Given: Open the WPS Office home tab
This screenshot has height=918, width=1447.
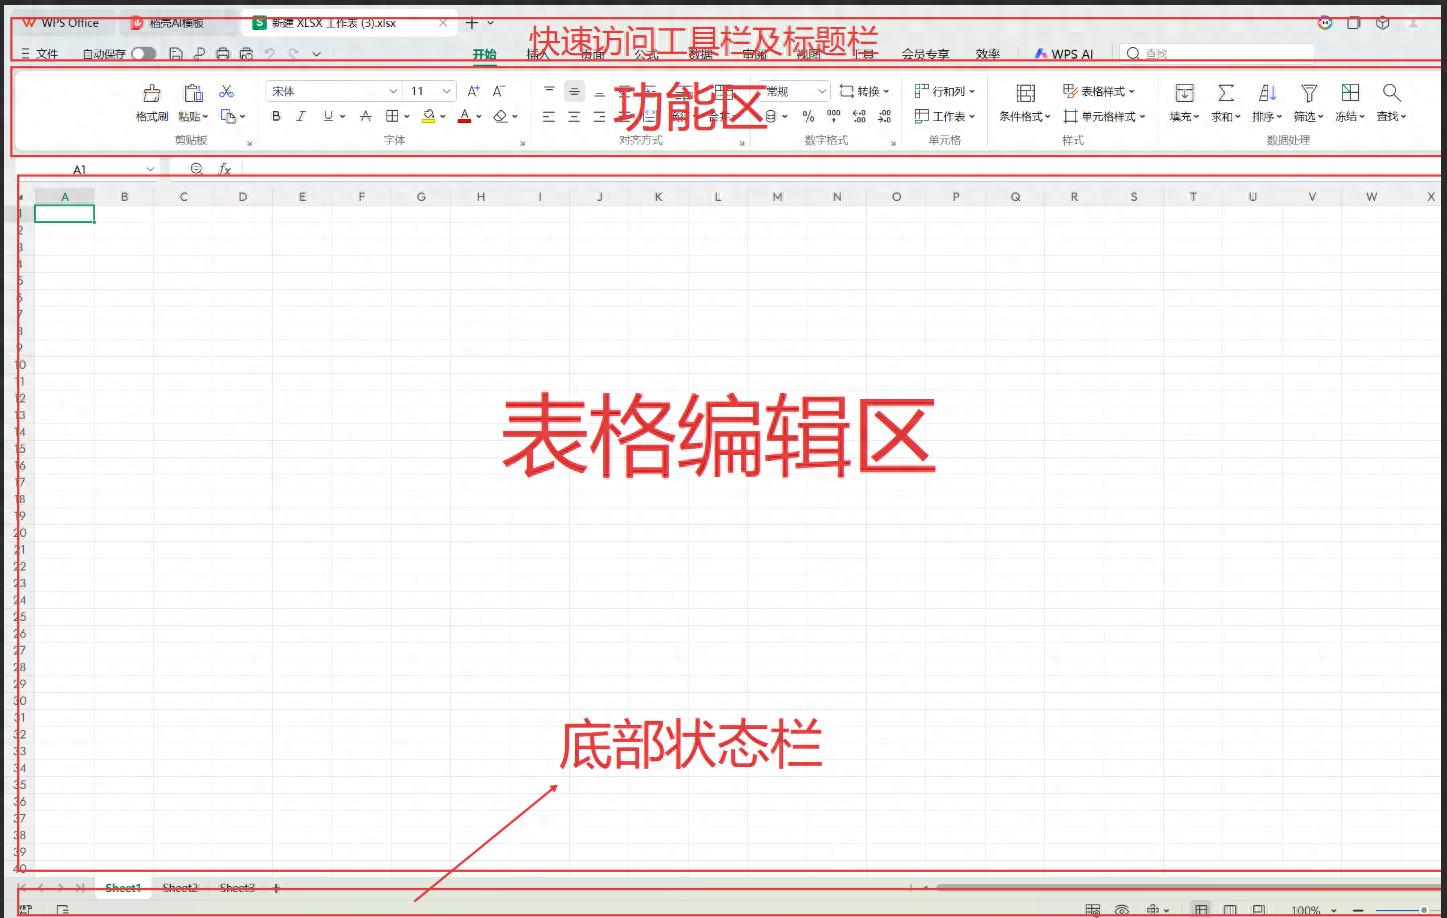Looking at the screenshot, I should tap(60, 22).
